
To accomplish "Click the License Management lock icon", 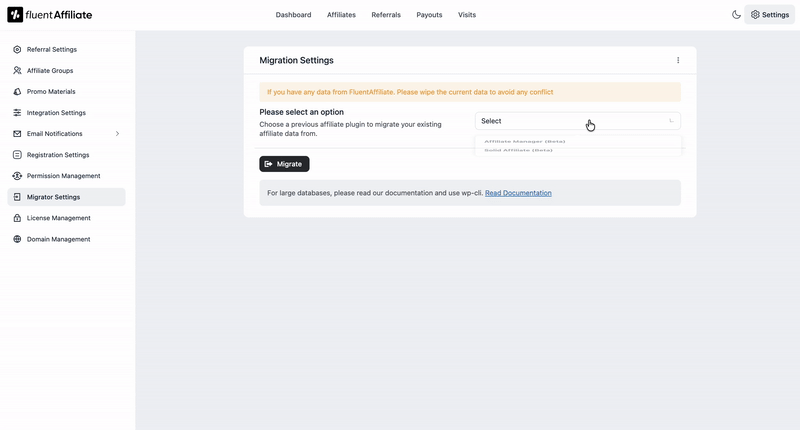I will click(x=17, y=217).
